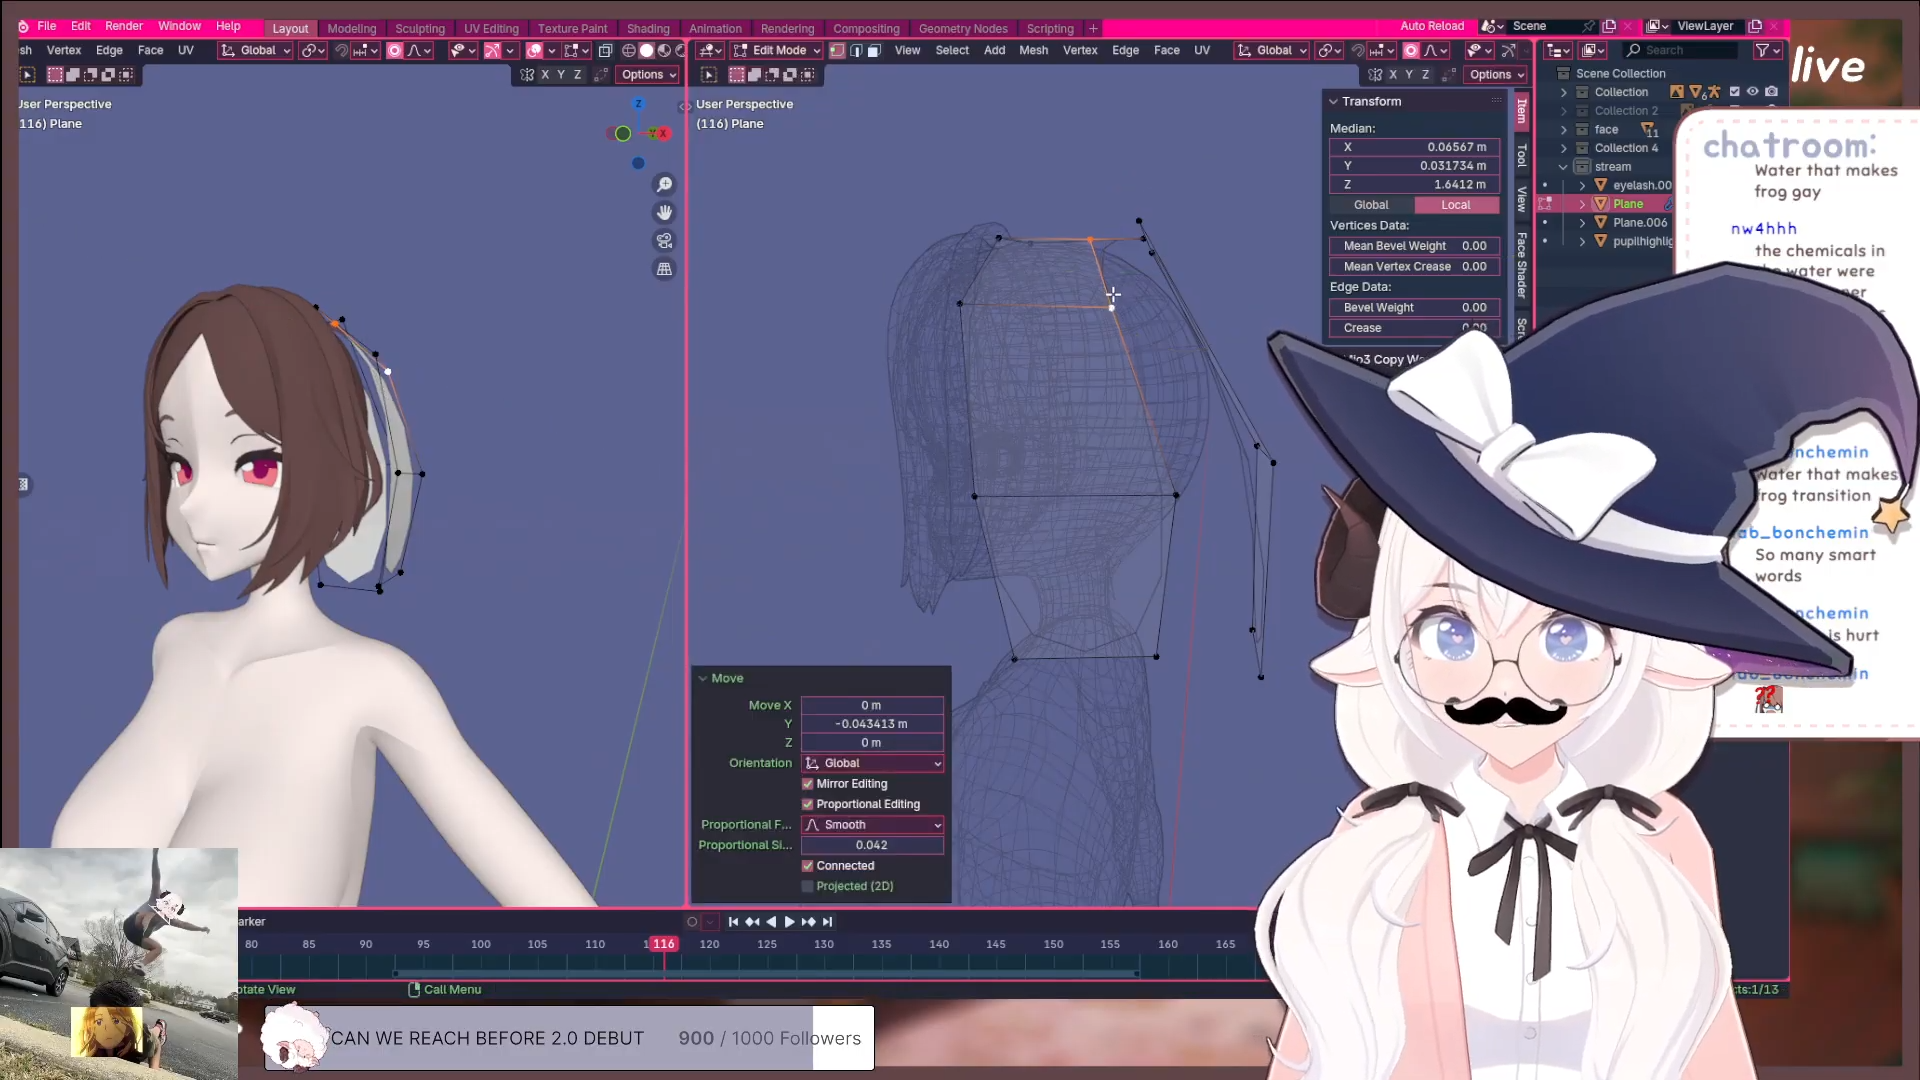
Task: Open Edit Mode dropdown
Action: (x=777, y=50)
